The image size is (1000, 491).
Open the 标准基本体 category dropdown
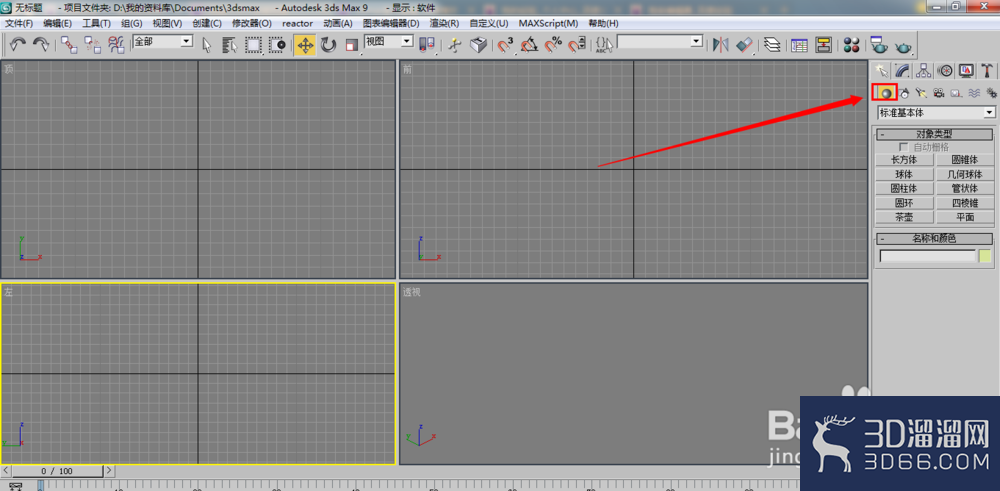tap(936, 113)
